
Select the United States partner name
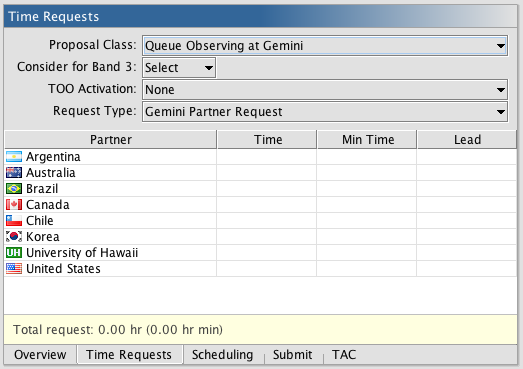point(63,269)
